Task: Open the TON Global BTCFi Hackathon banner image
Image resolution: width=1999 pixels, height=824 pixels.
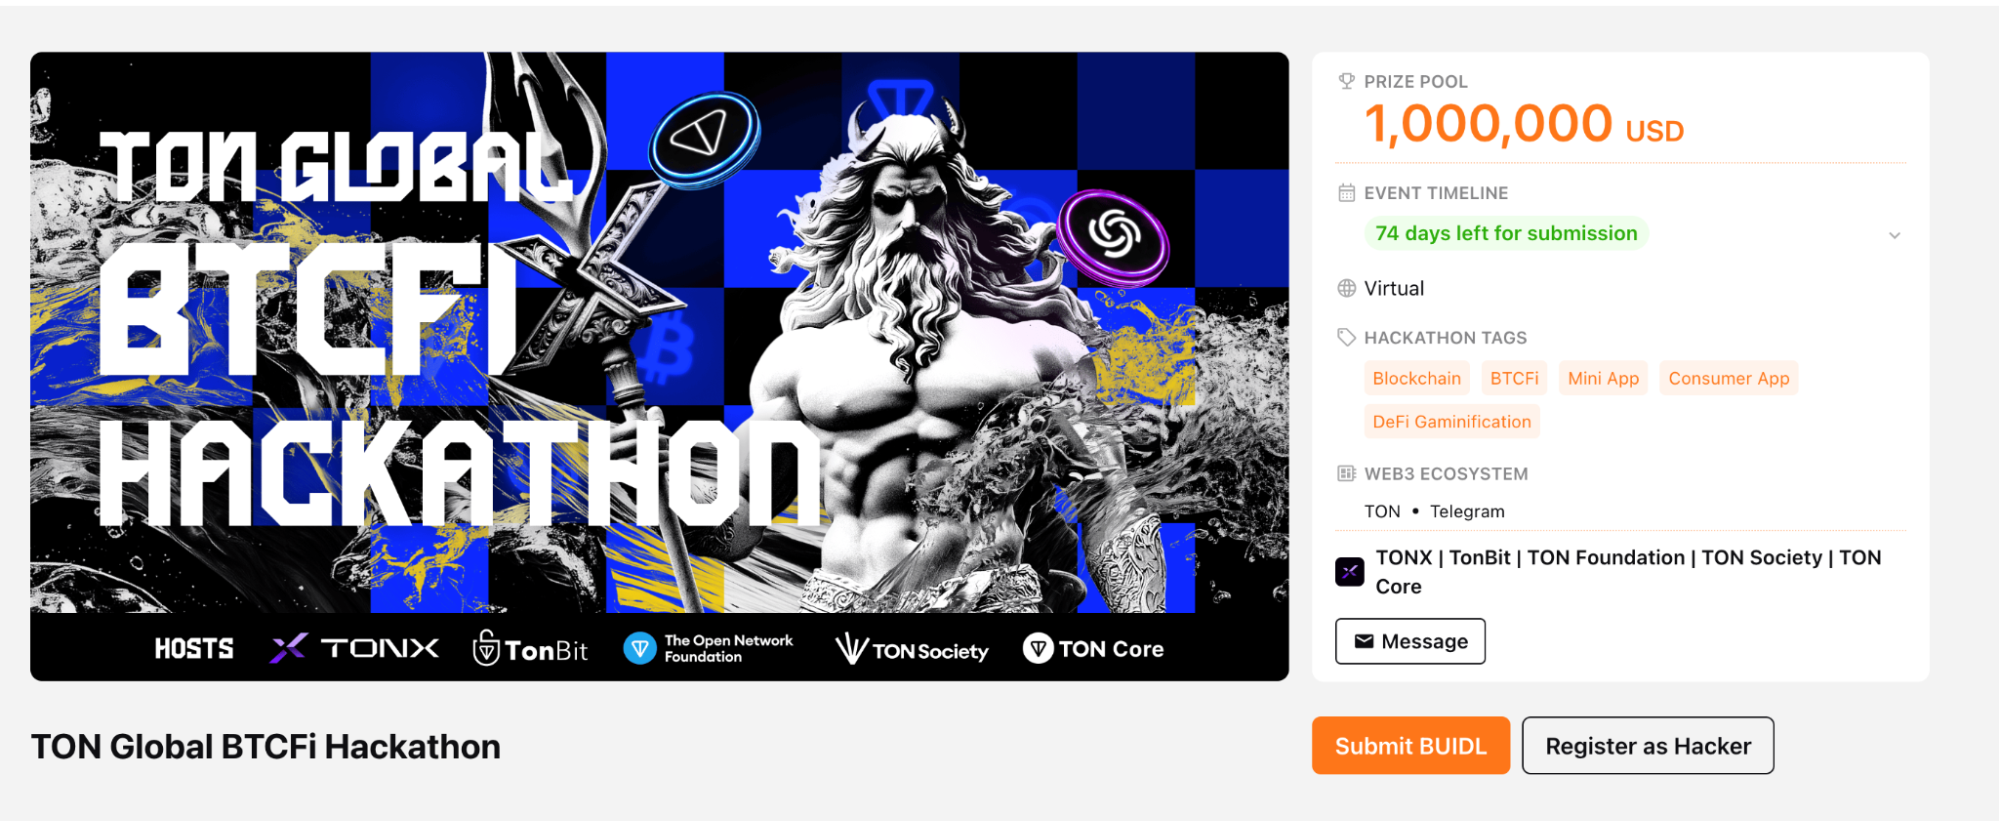Action: [659, 366]
